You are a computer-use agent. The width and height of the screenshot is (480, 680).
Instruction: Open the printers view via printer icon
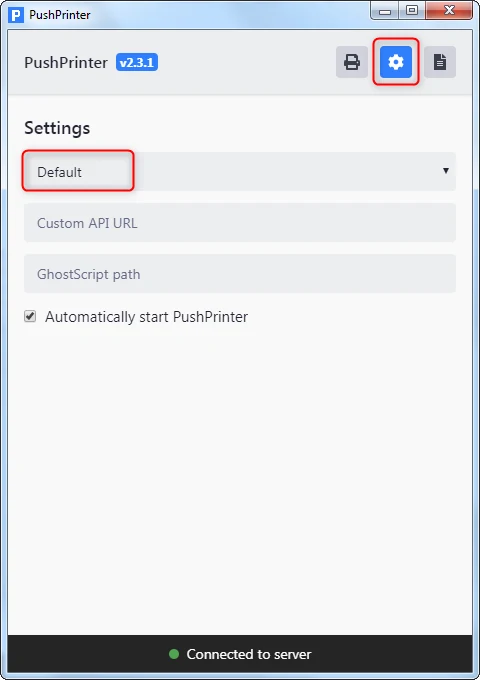coord(352,62)
